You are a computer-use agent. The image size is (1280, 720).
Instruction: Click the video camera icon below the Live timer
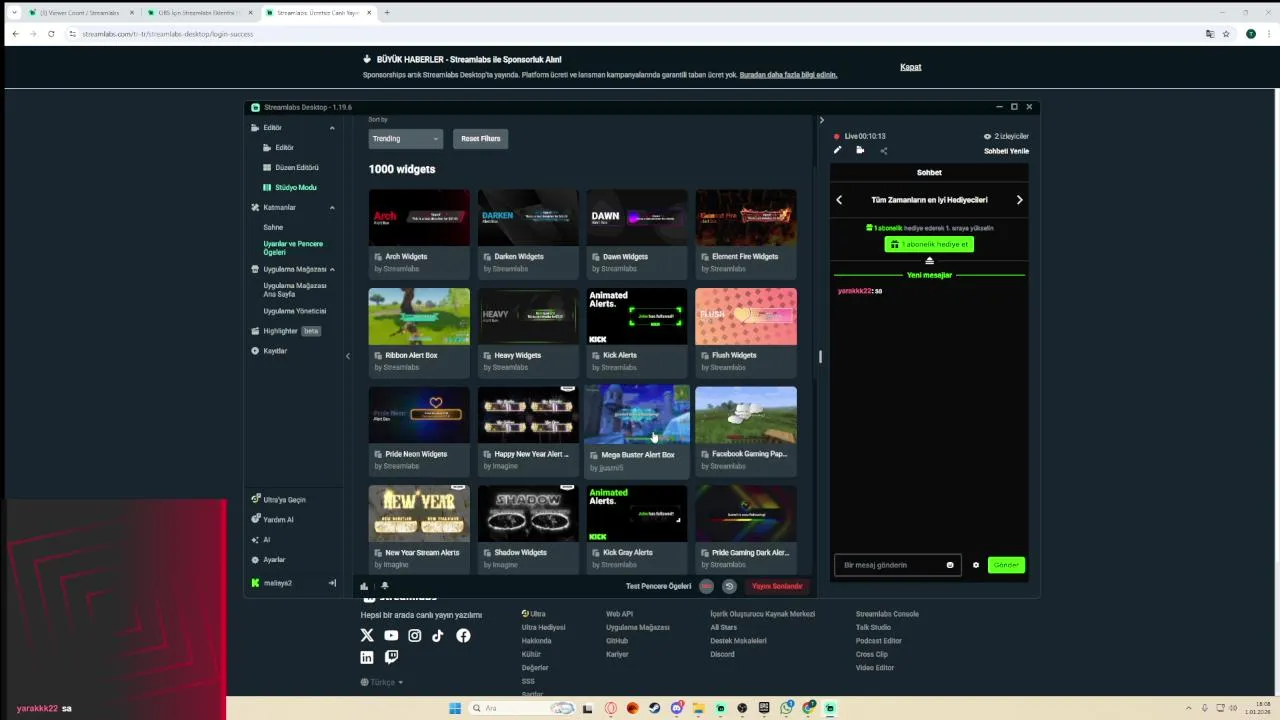[860, 150]
